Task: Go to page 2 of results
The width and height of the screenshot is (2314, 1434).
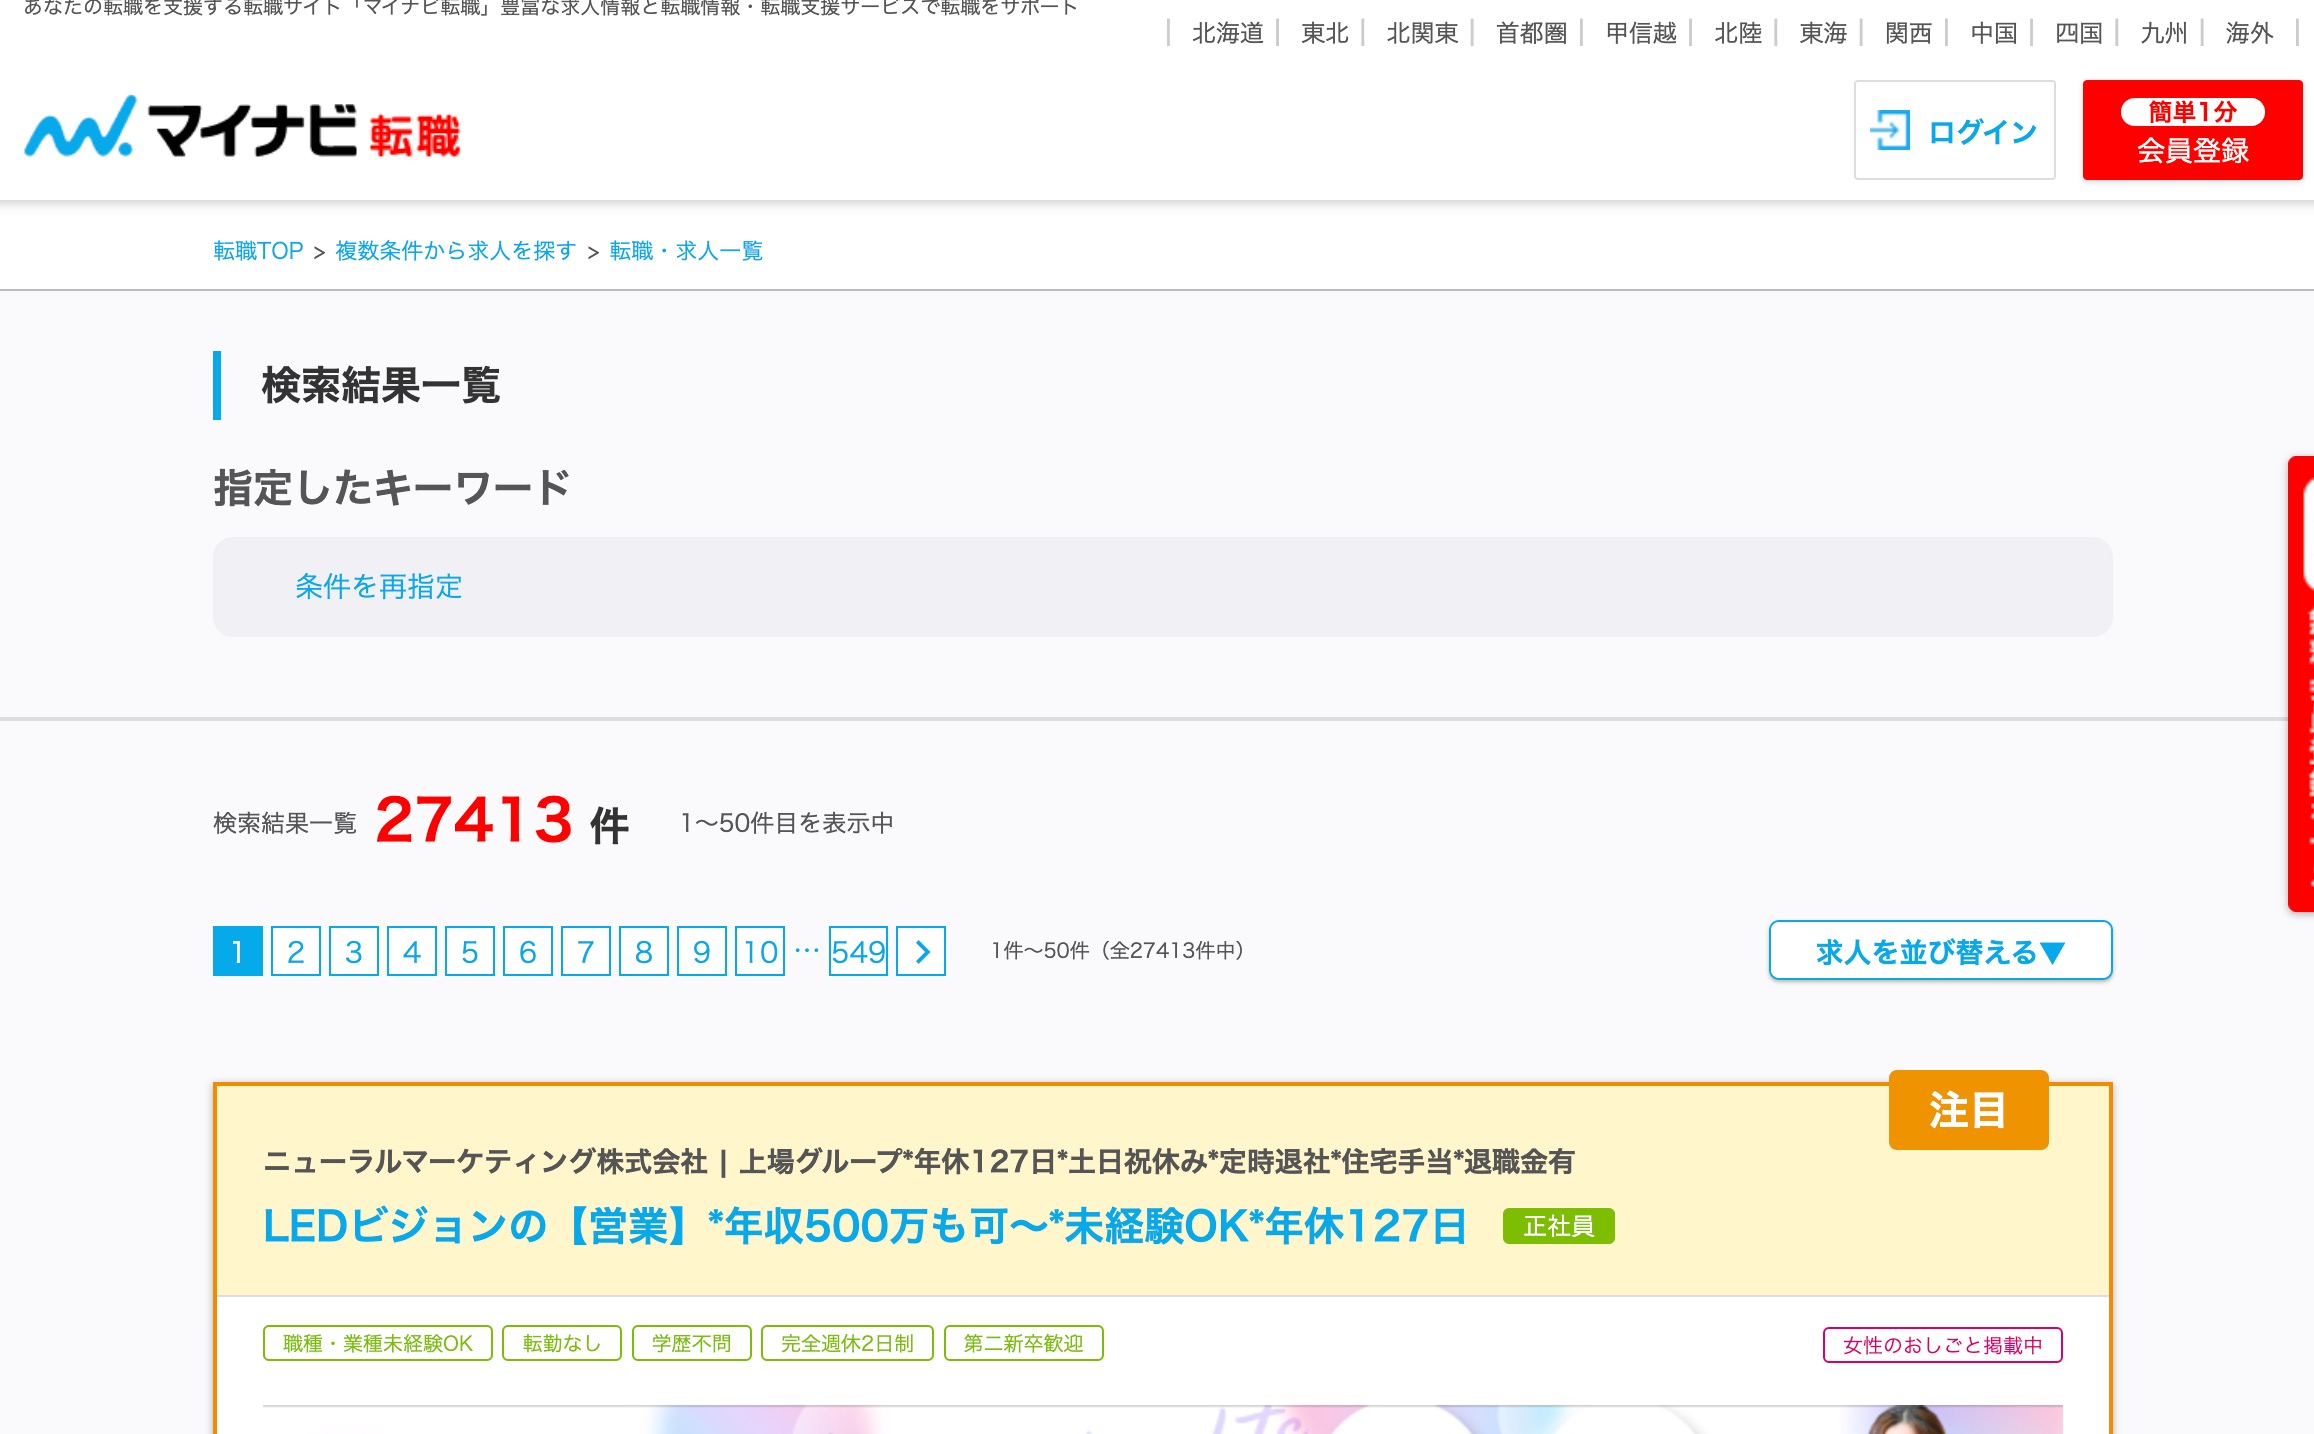Action: pyautogui.click(x=295, y=951)
